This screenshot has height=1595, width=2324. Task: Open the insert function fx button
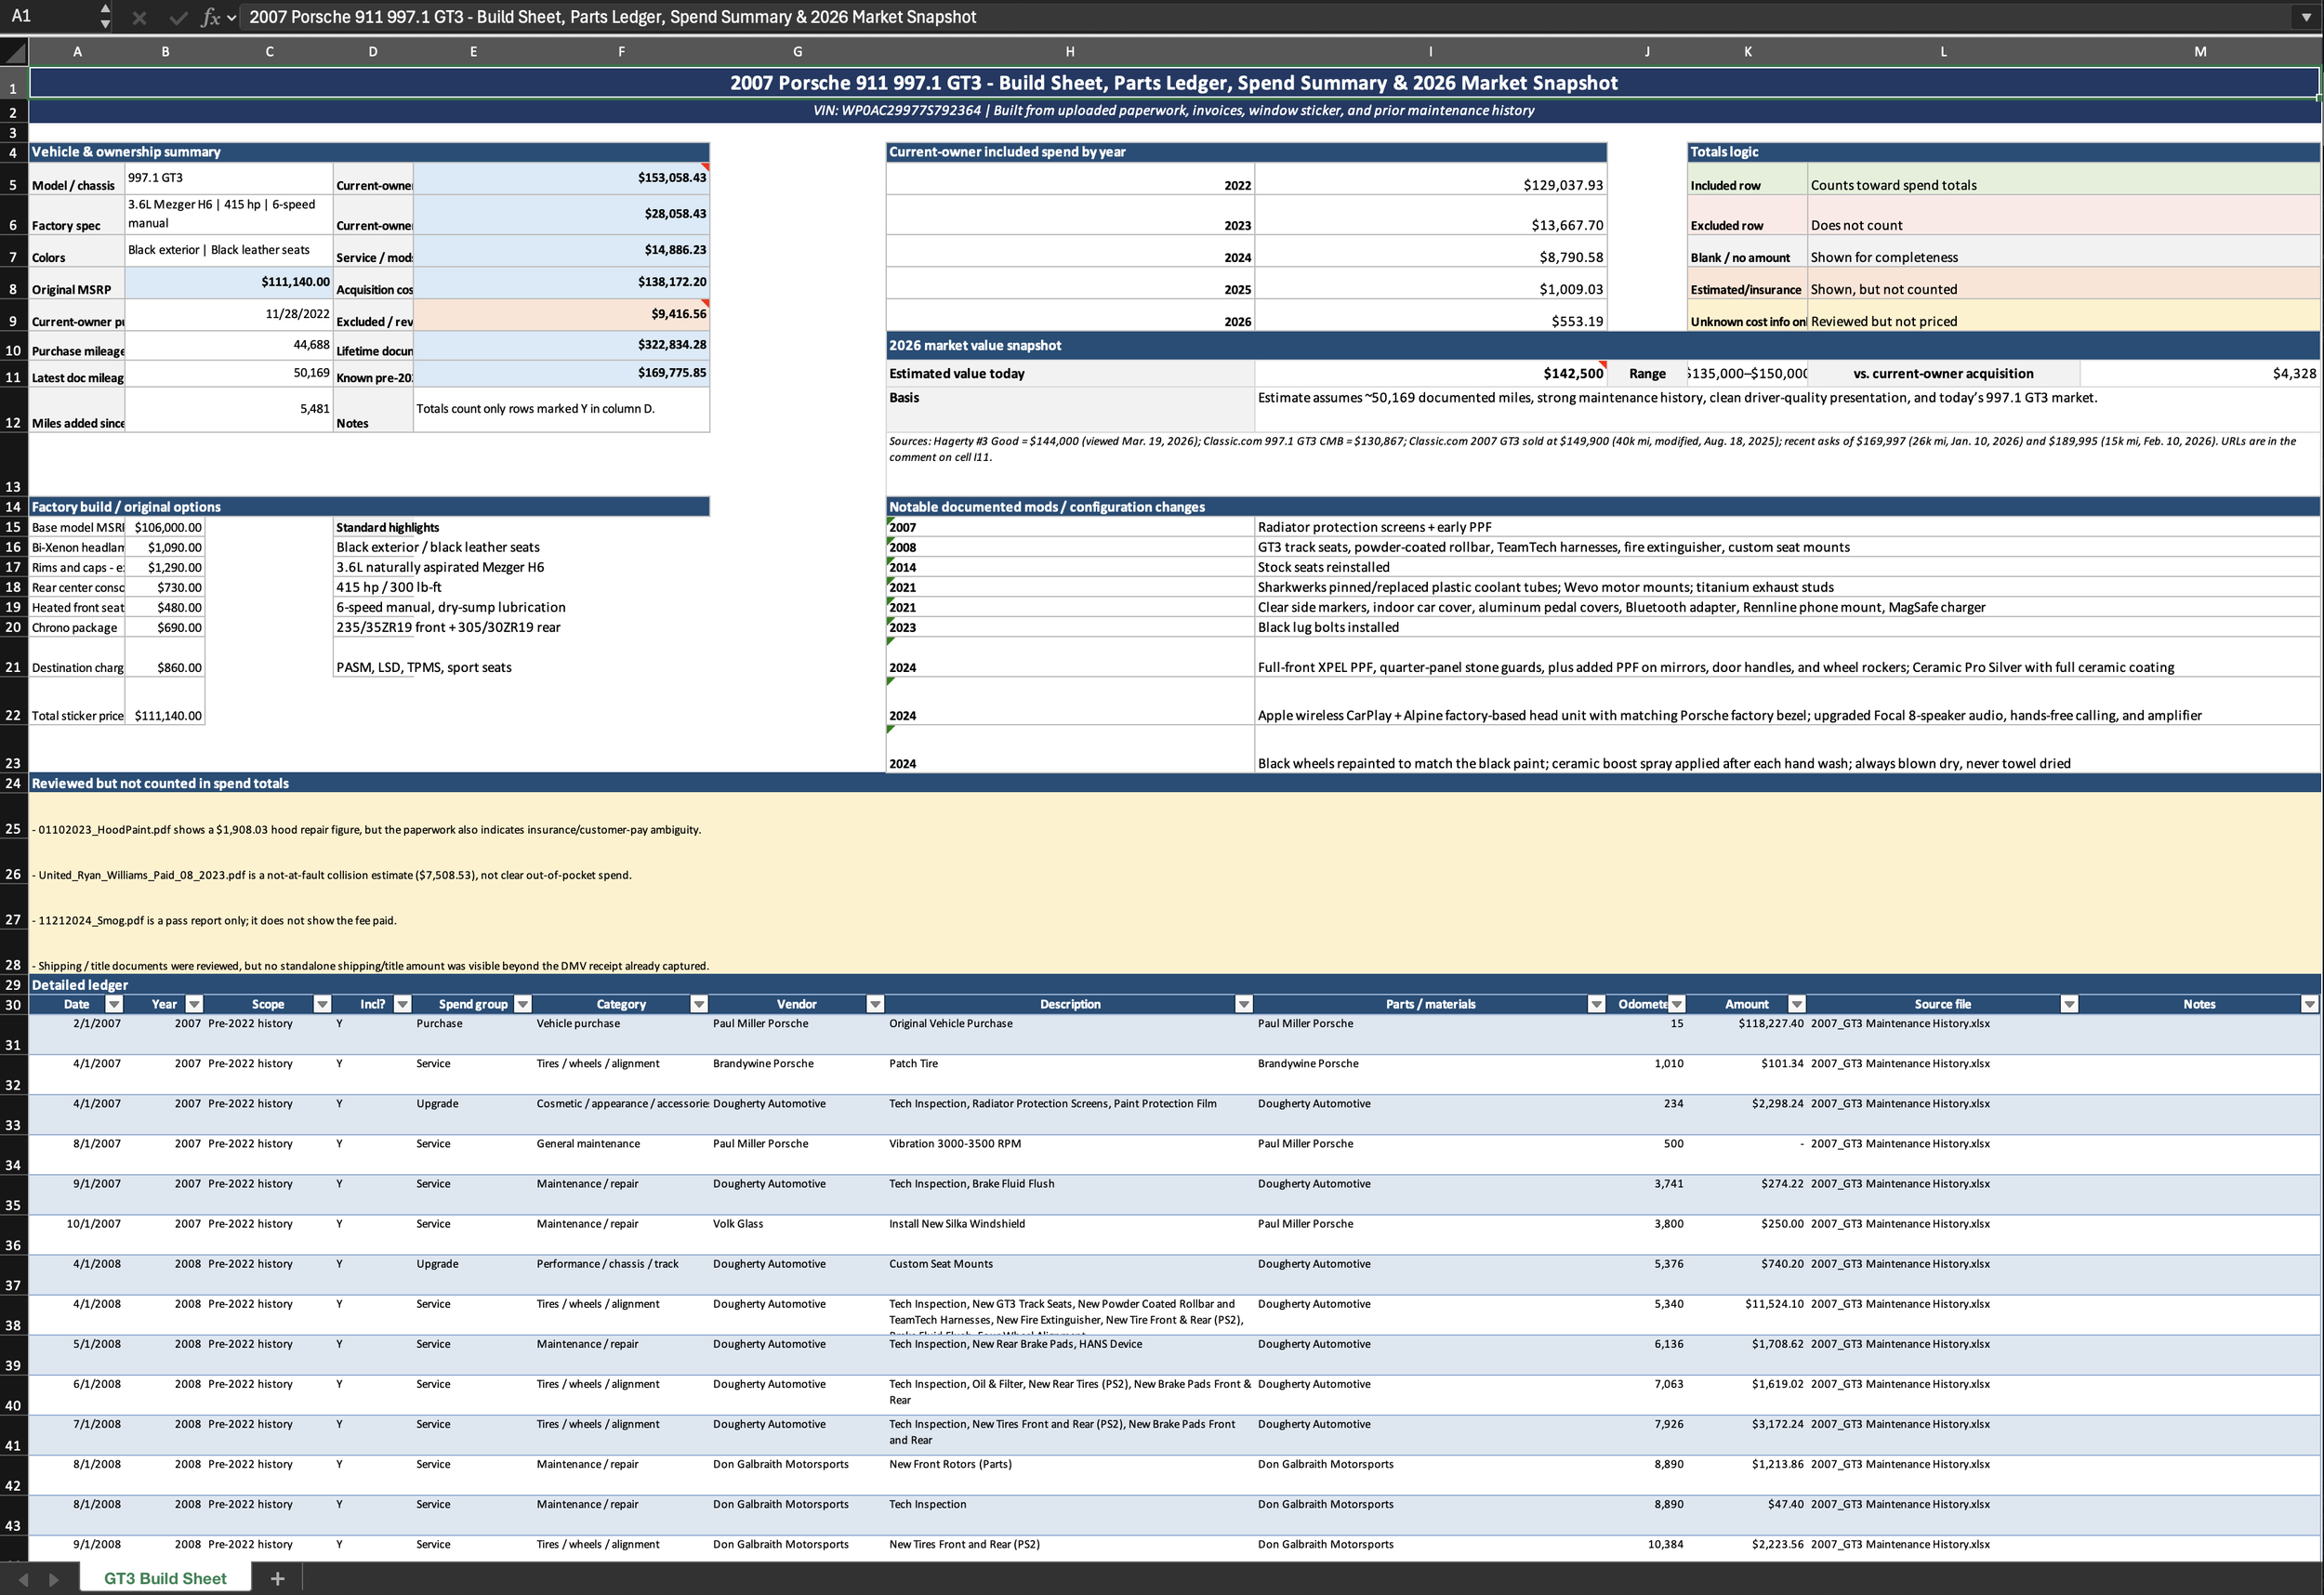210,17
